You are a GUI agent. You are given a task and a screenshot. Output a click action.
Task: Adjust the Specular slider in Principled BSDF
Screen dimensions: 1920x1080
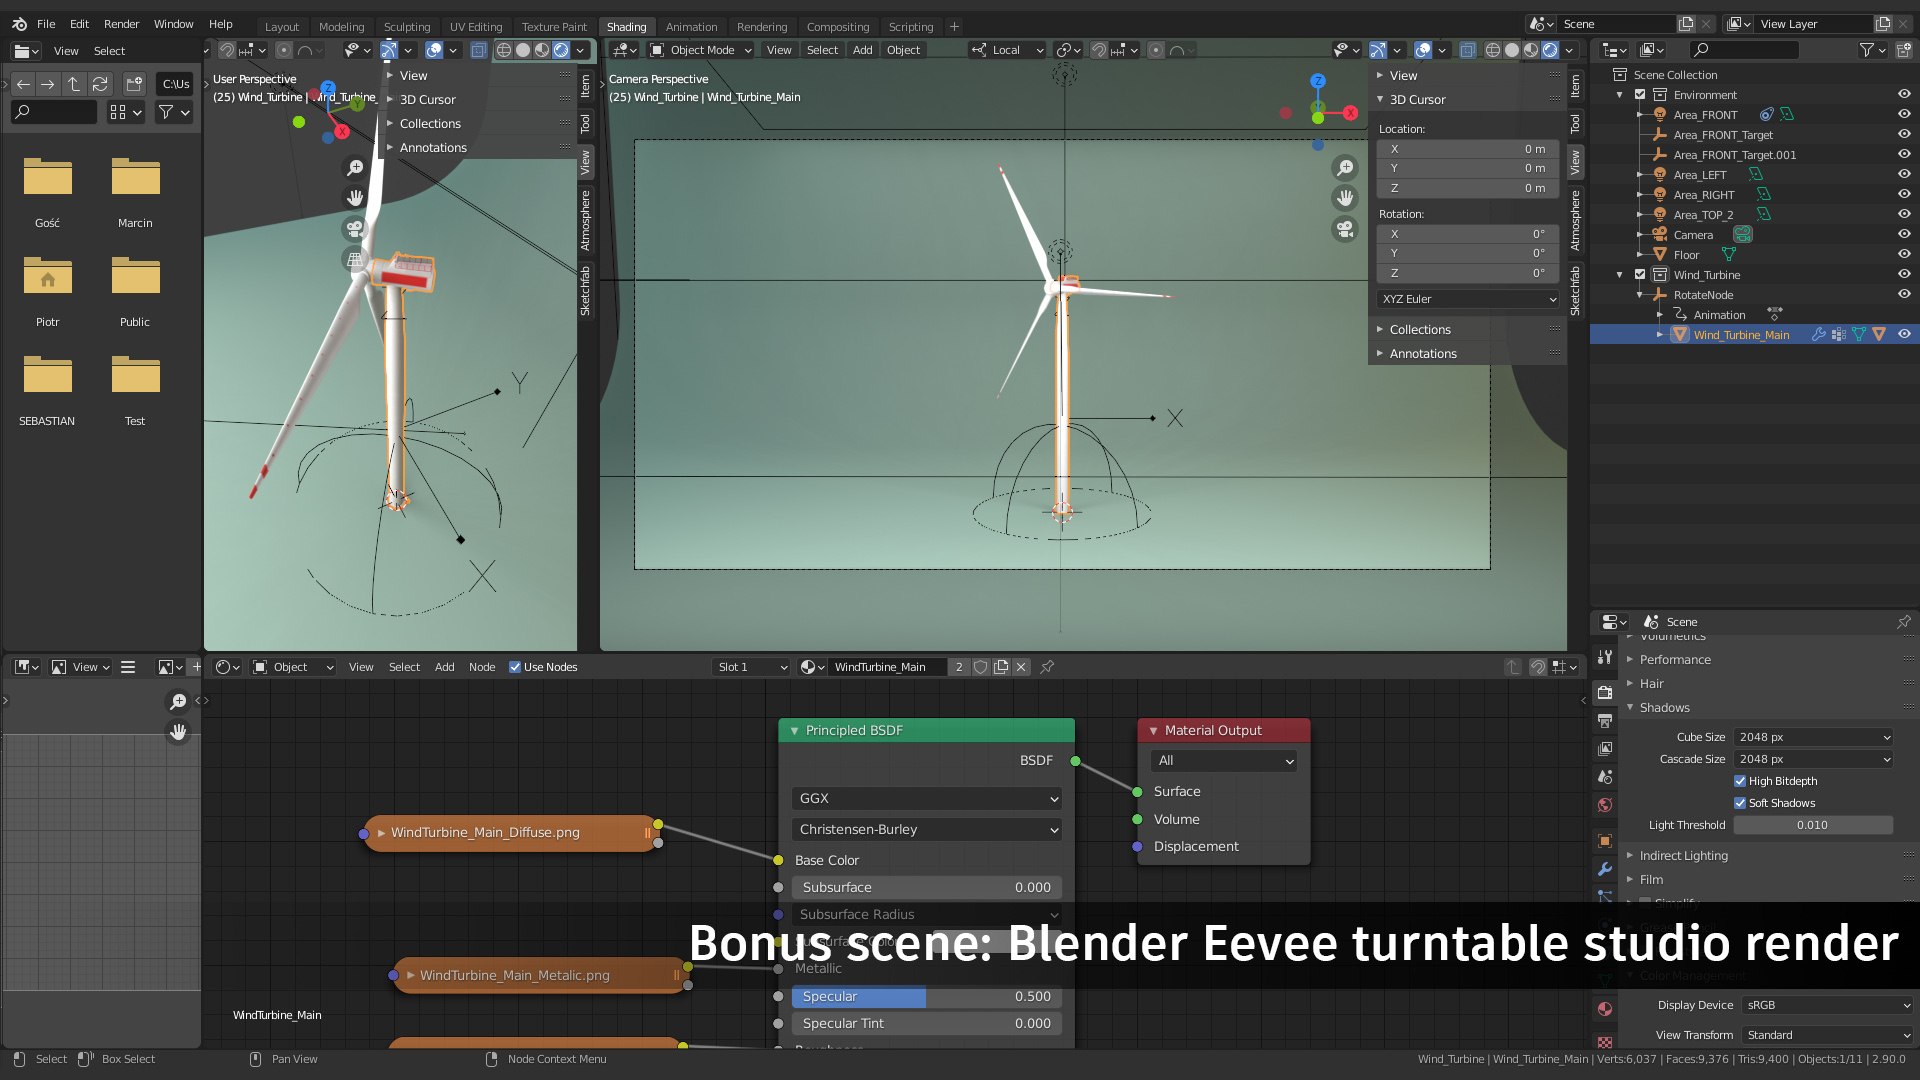(x=926, y=997)
